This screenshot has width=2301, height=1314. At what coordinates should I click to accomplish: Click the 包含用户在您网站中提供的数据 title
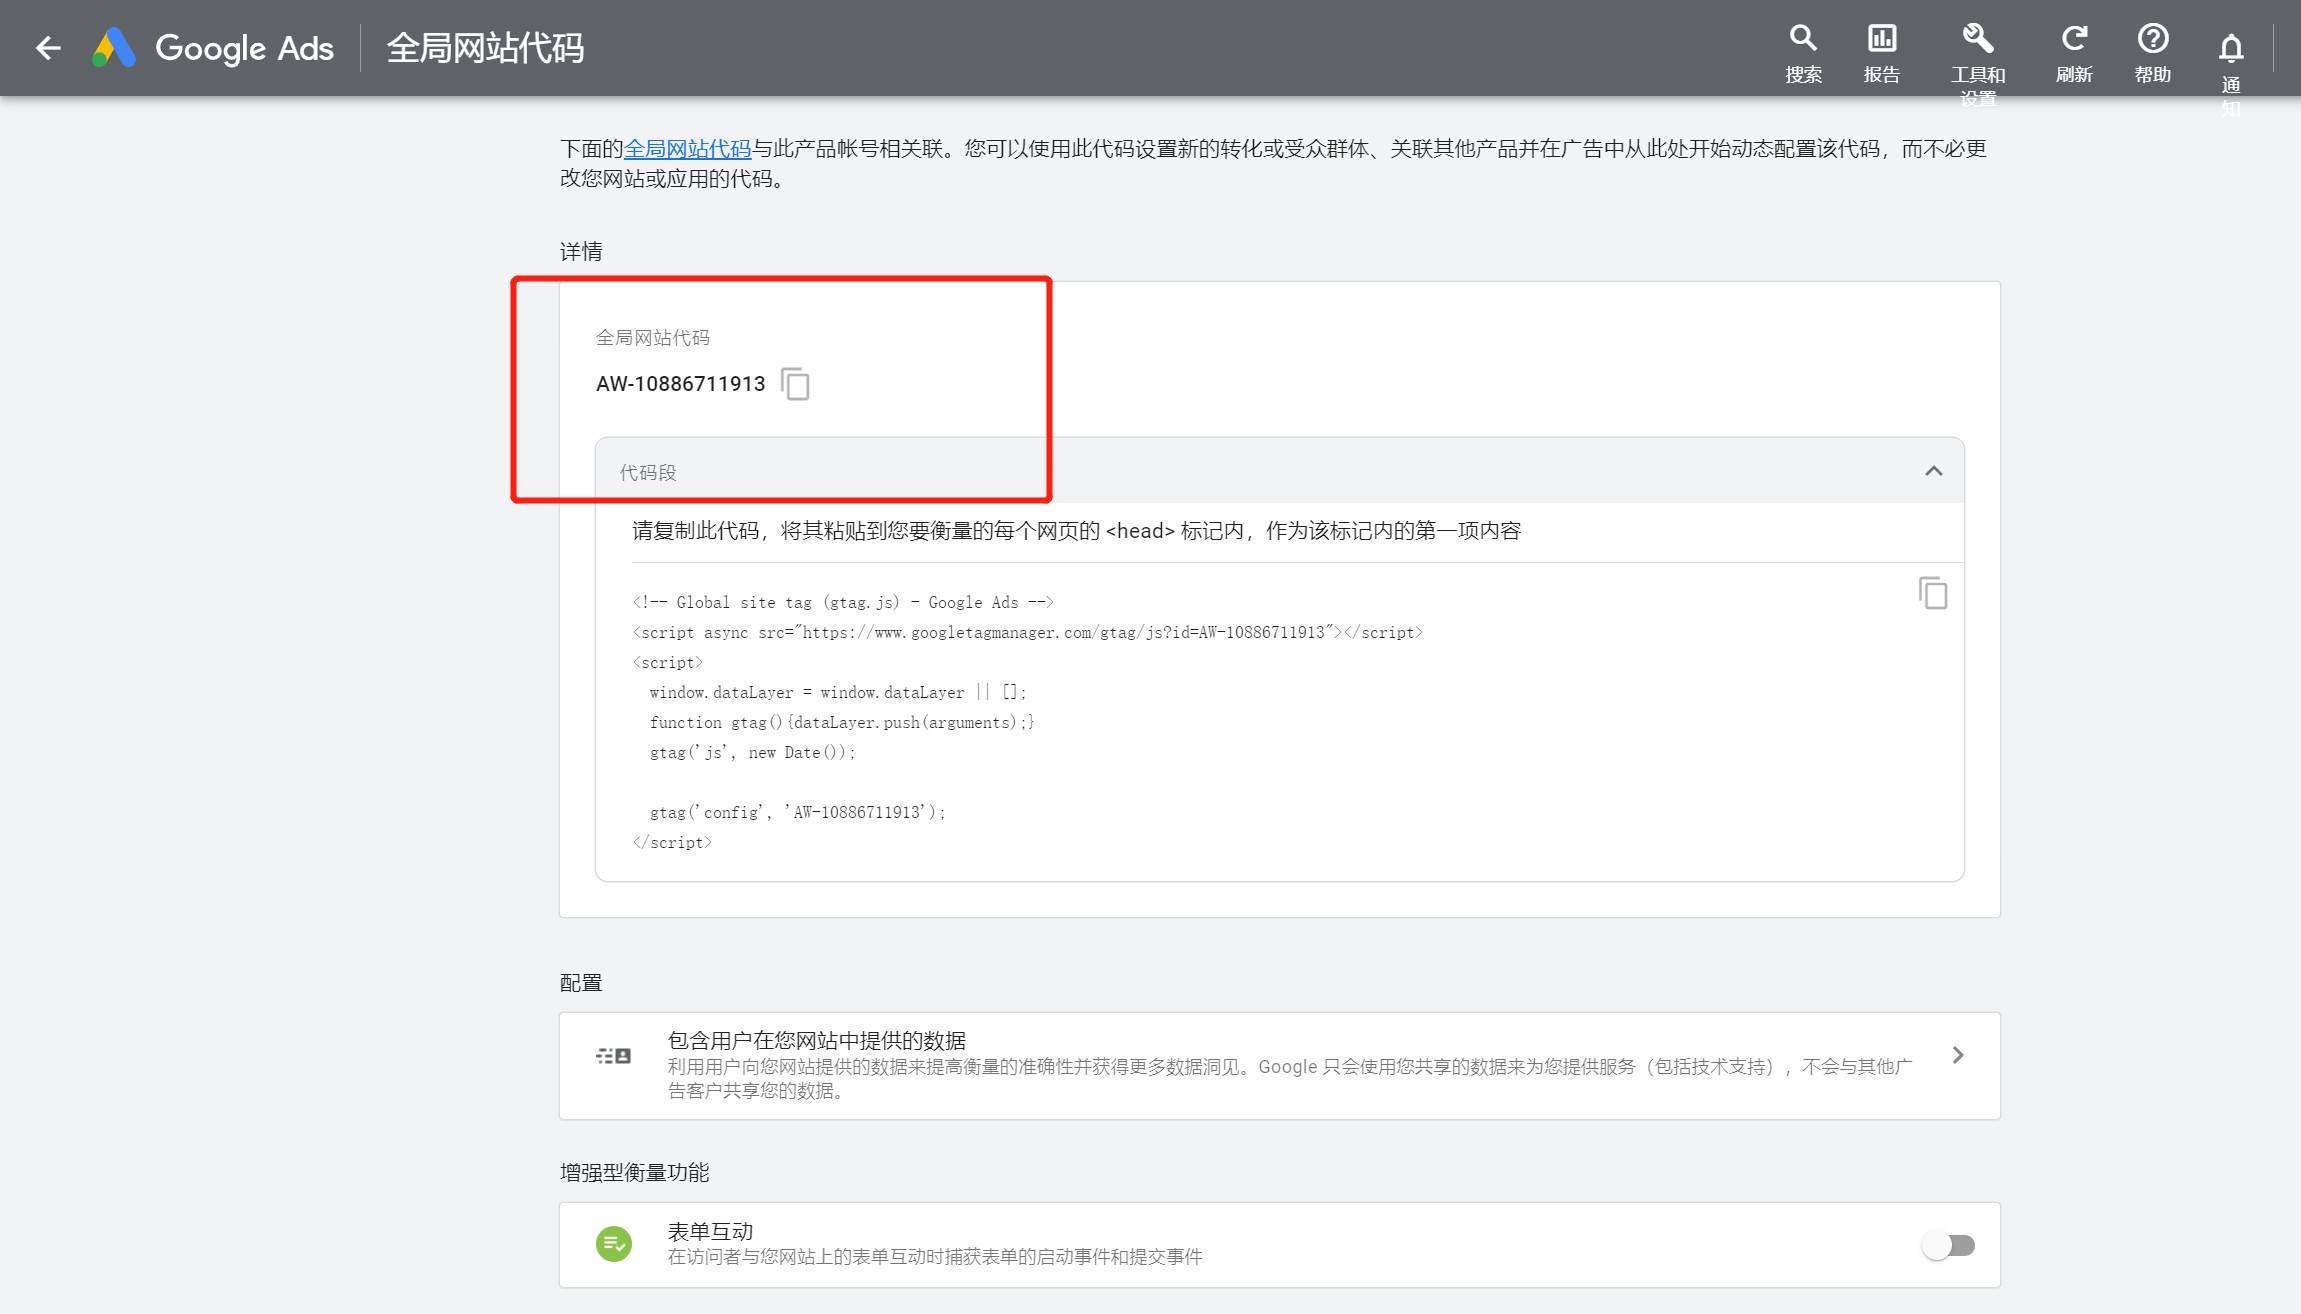(817, 1040)
